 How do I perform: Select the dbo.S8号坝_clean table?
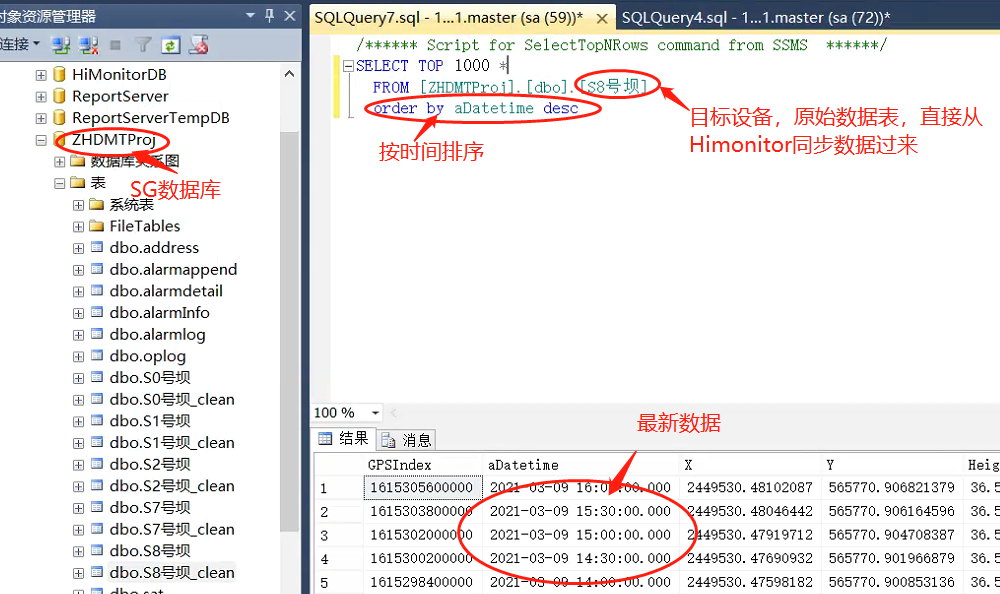pyautogui.click(x=172, y=573)
